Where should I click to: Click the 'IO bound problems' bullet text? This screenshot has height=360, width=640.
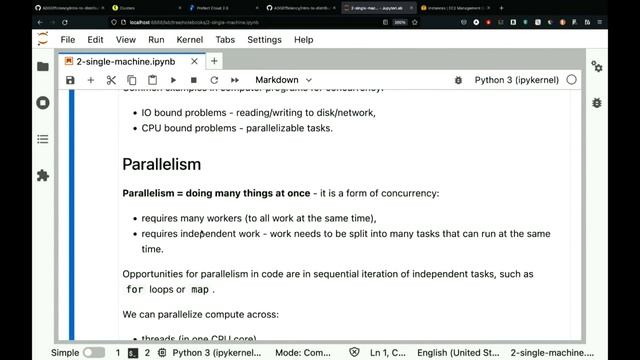[258, 113]
